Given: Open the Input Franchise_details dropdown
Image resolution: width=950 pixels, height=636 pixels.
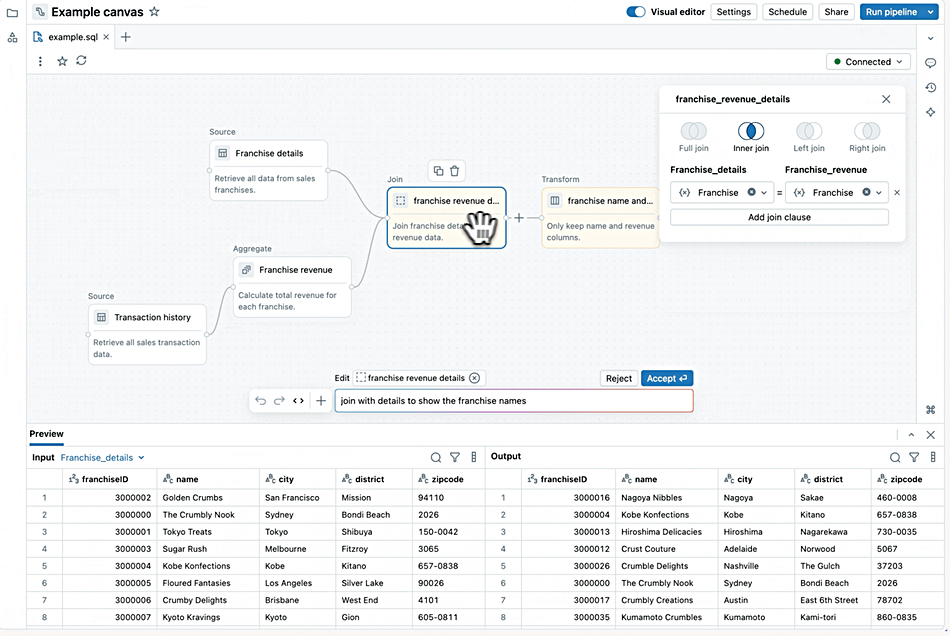Looking at the screenshot, I should tap(102, 457).
